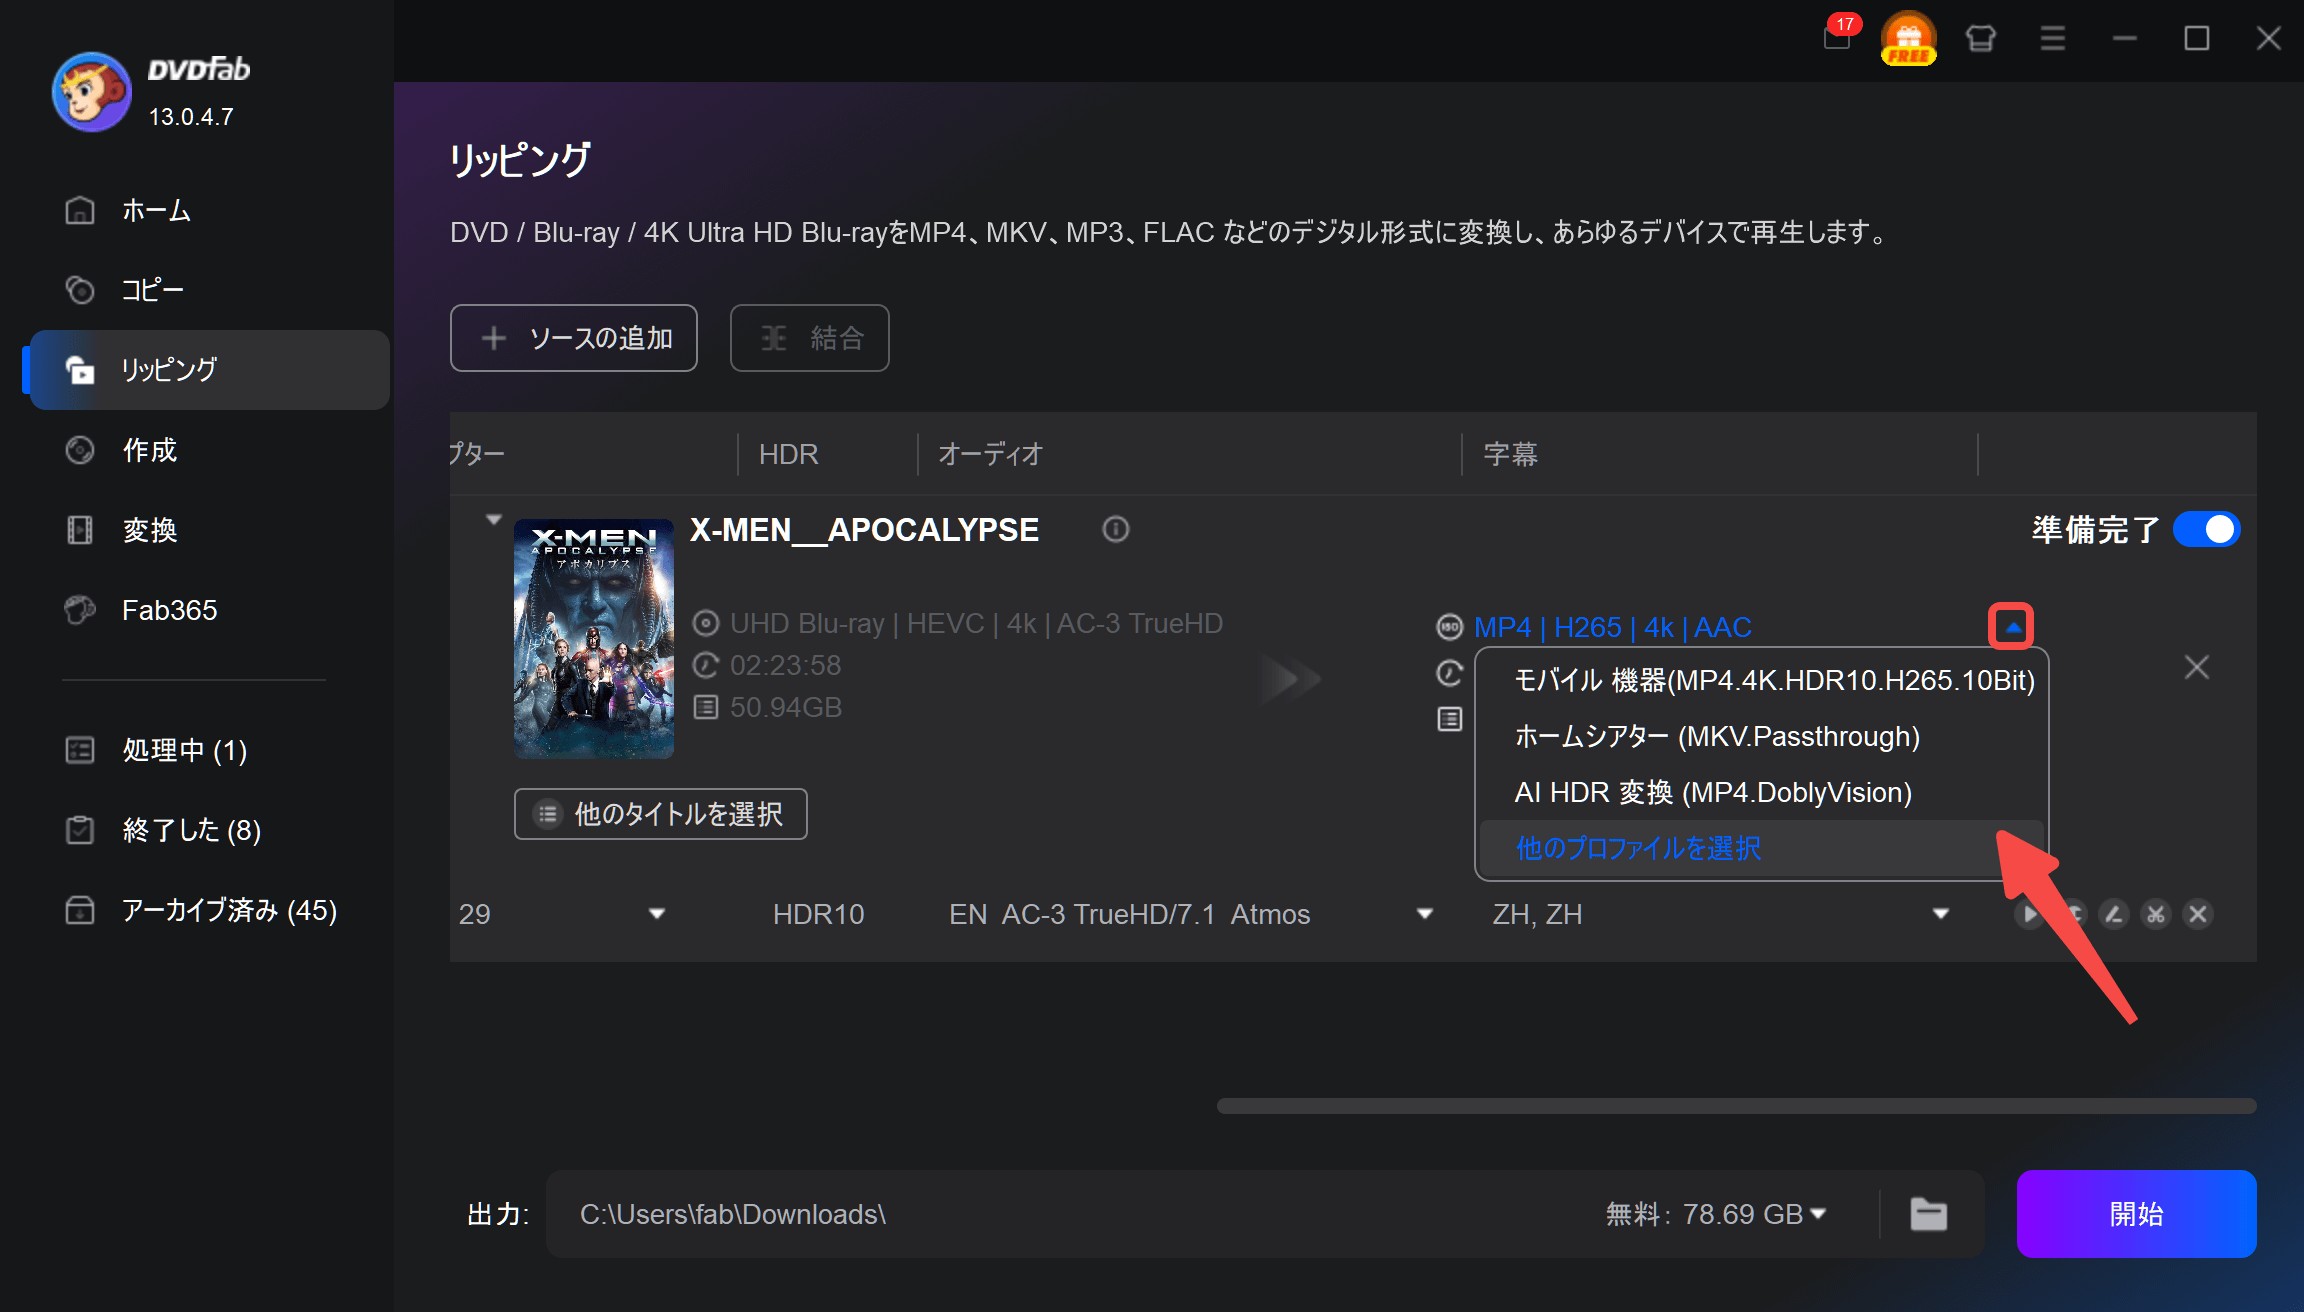Viewport: 2304px width, 1312px height.
Task: Open the trim scissors icon
Action: click(x=2155, y=914)
